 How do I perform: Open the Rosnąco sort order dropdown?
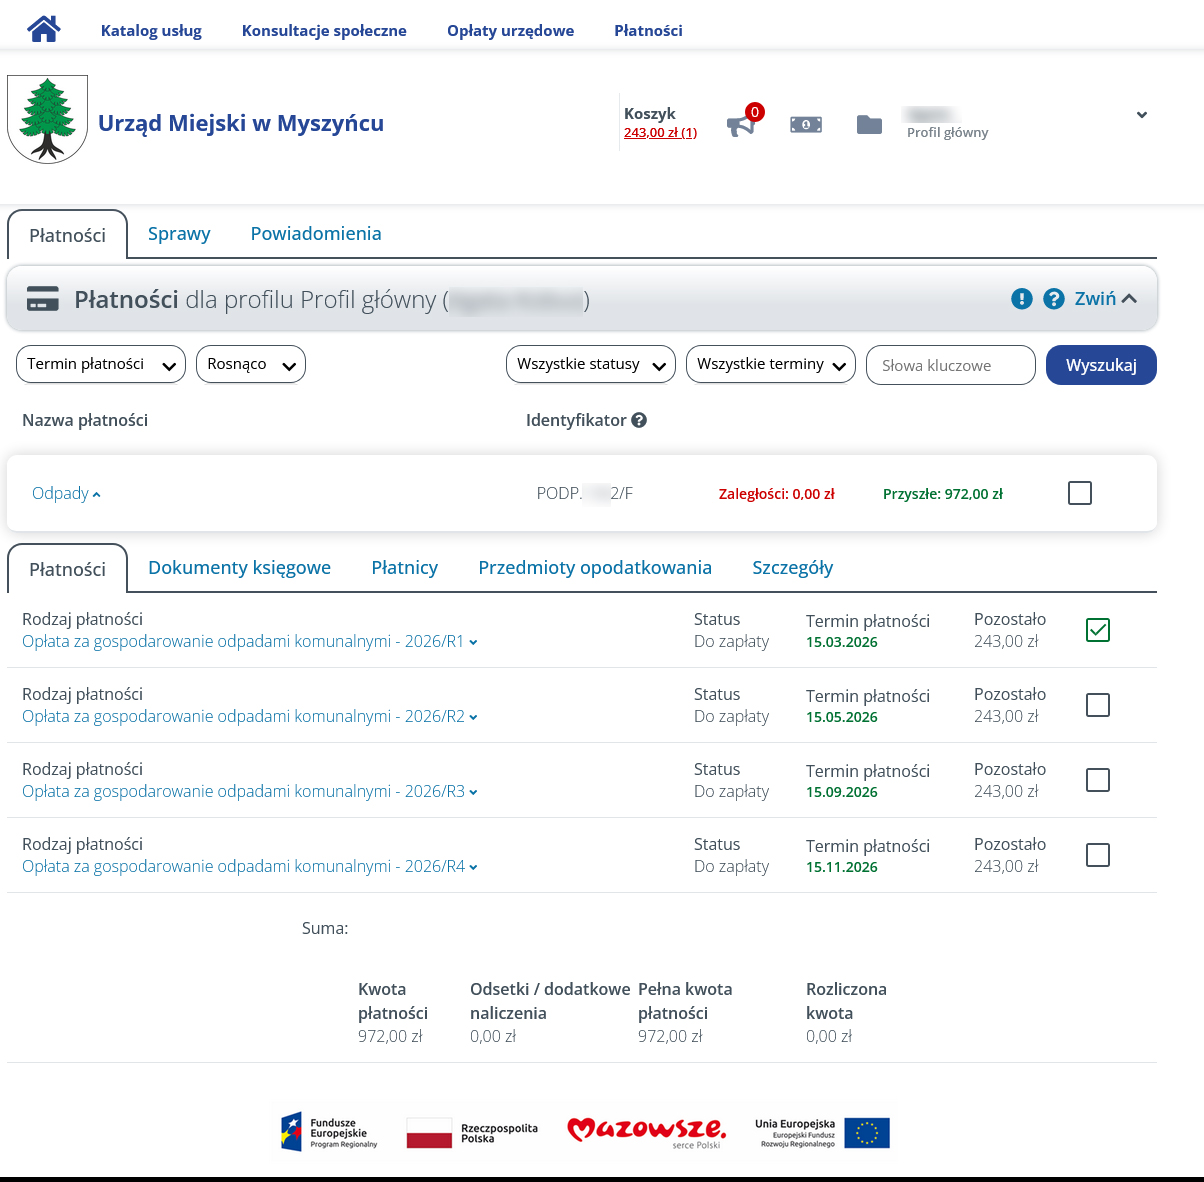[x=250, y=364]
